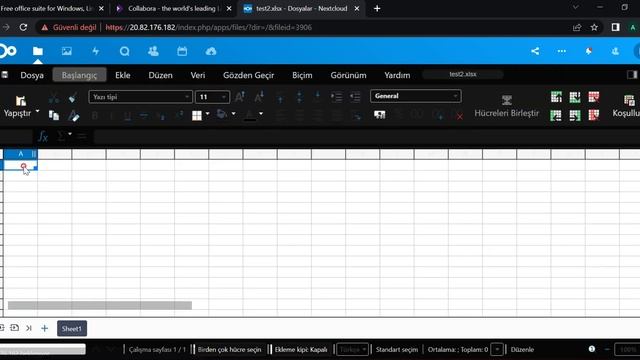
Task: Click the cloud download icon in Nextcloud header
Action: [x=211, y=51]
